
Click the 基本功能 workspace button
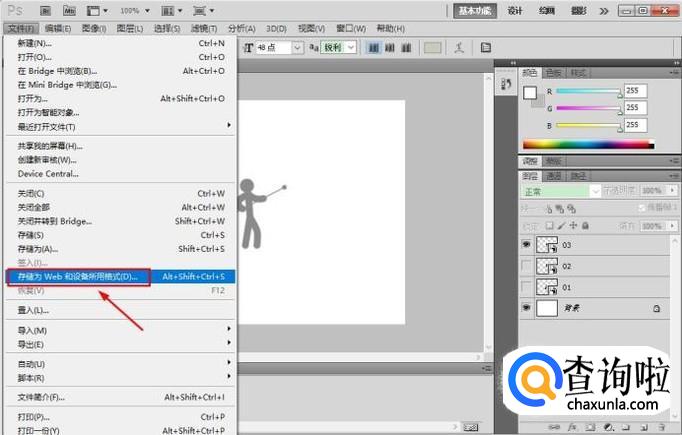[475, 10]
